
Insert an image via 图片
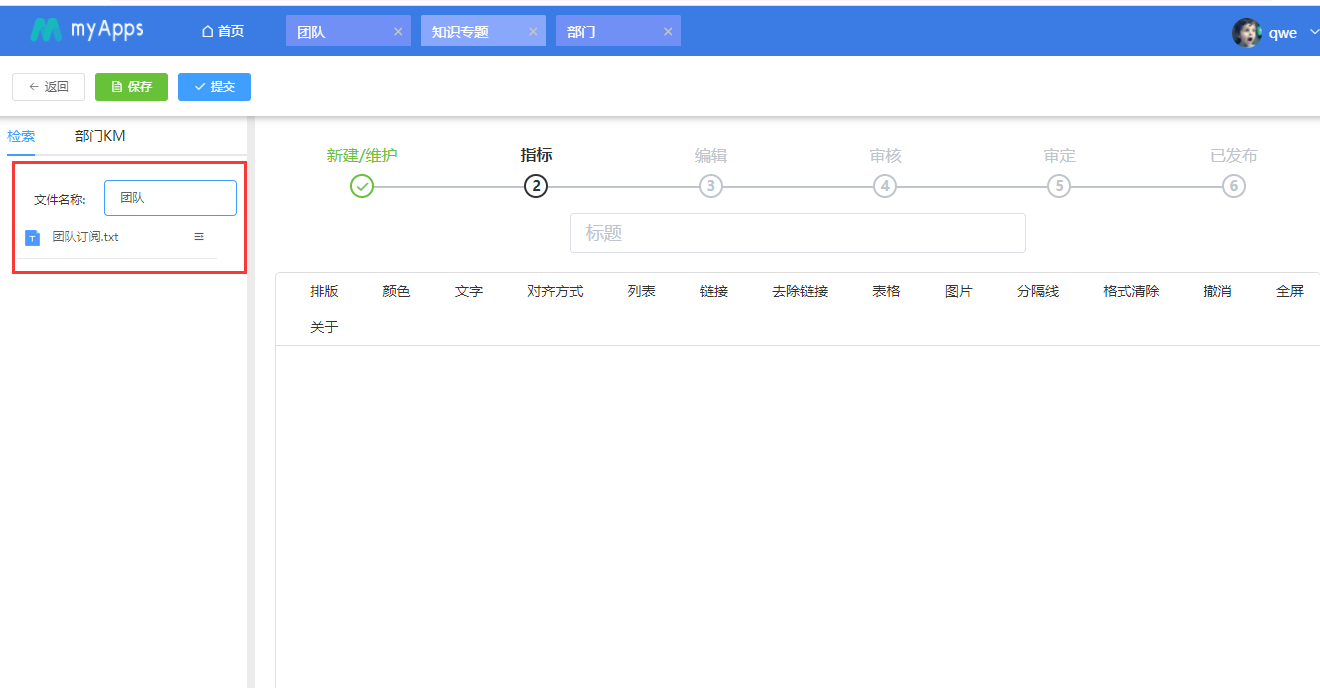tap(959, 291)
